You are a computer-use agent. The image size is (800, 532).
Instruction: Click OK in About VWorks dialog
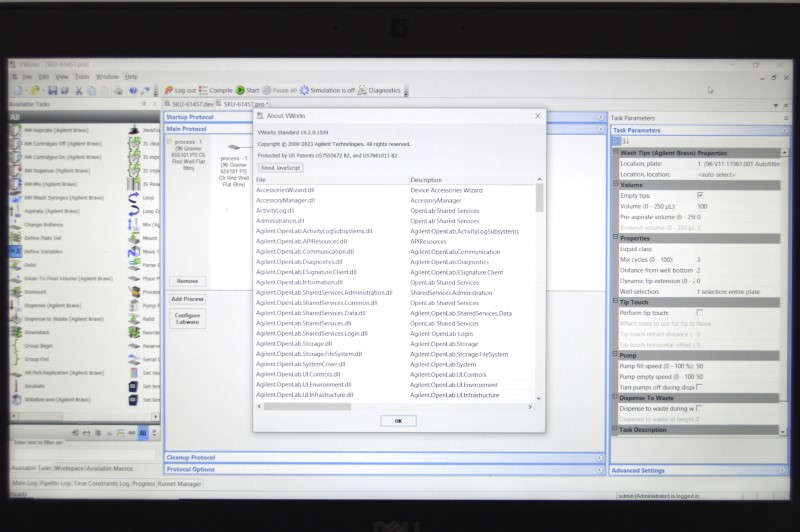(x=398, y=421)
